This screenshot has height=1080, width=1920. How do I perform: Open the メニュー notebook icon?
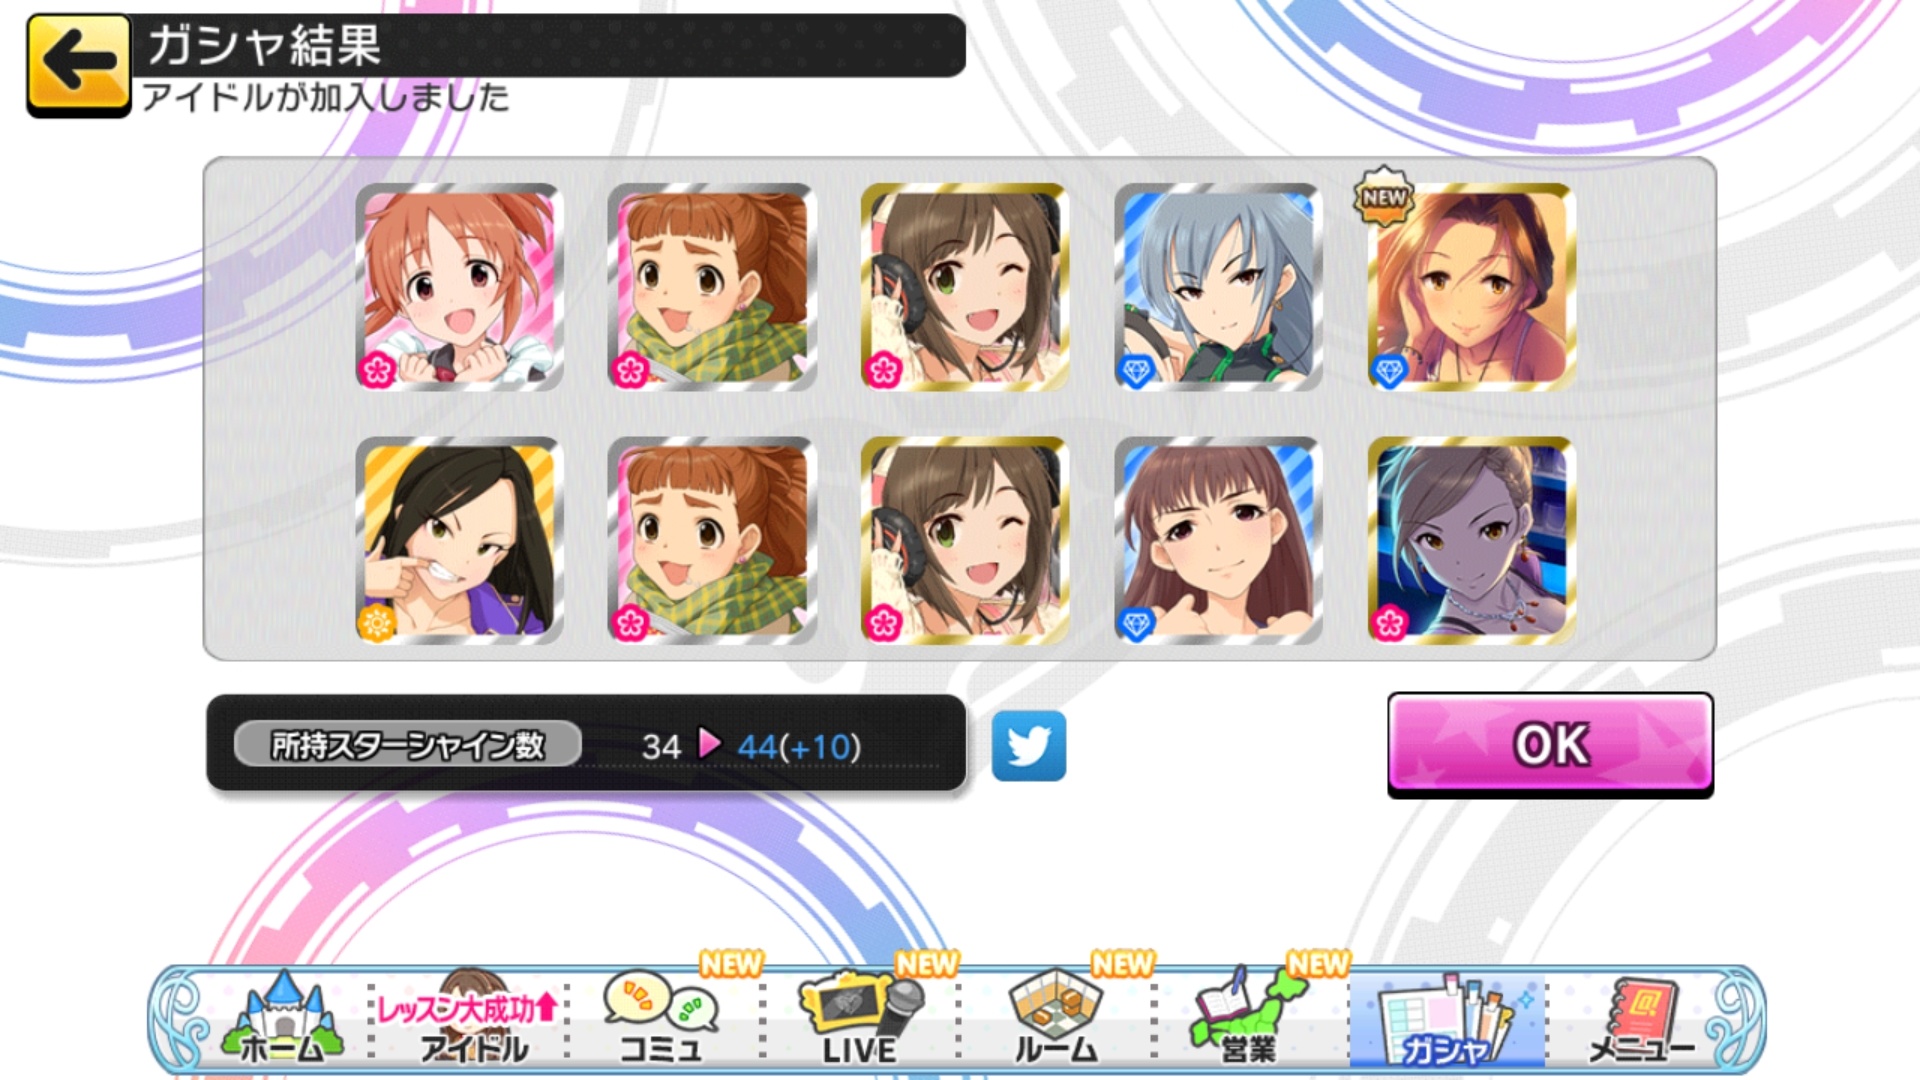[x=1642, y=1018]
